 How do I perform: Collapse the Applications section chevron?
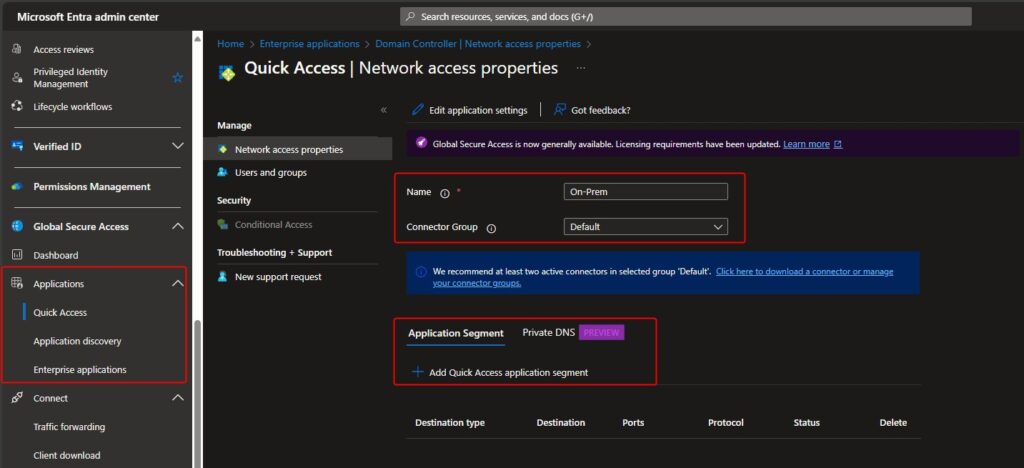178,284
